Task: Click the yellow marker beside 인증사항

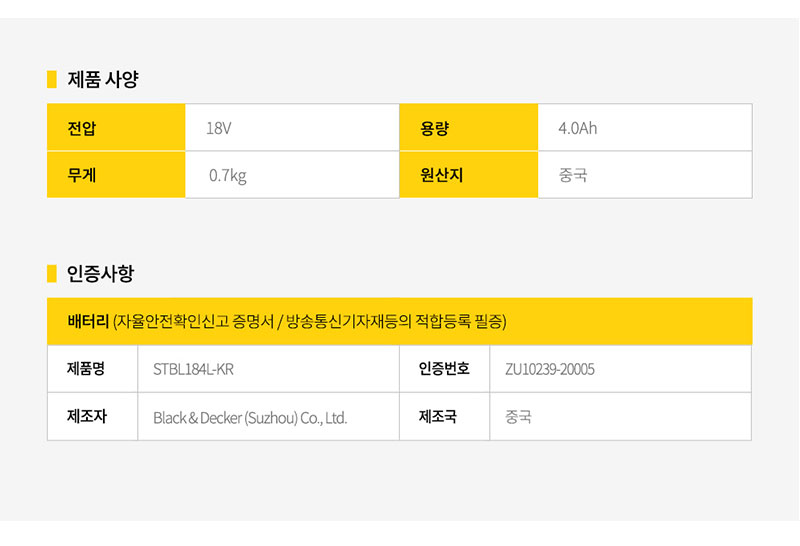Action: (x=52, y=274)
